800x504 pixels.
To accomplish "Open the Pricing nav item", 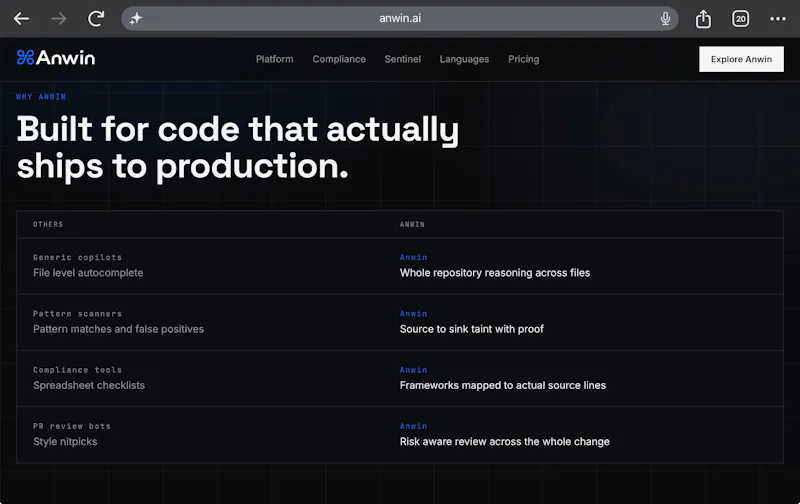I will point(523,59).
